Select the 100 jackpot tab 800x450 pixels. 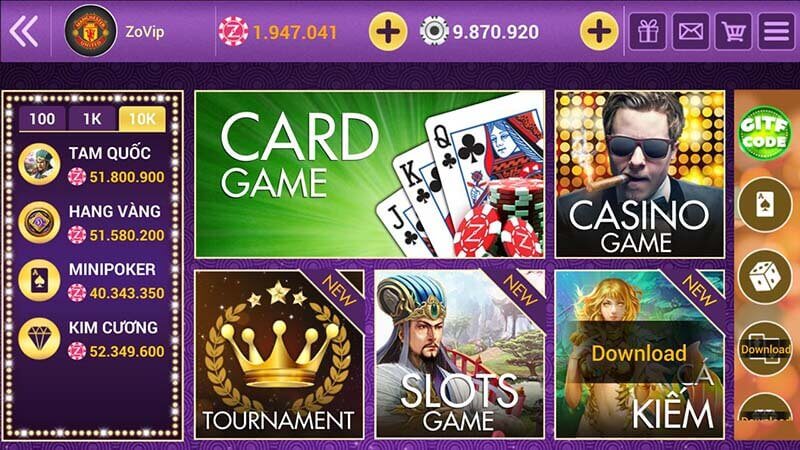coord(42,119)
